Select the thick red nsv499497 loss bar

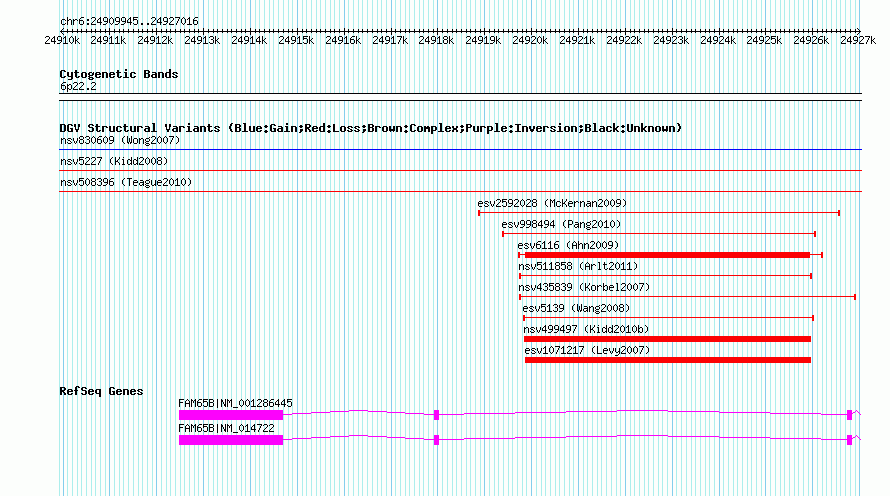coord(667,339)
